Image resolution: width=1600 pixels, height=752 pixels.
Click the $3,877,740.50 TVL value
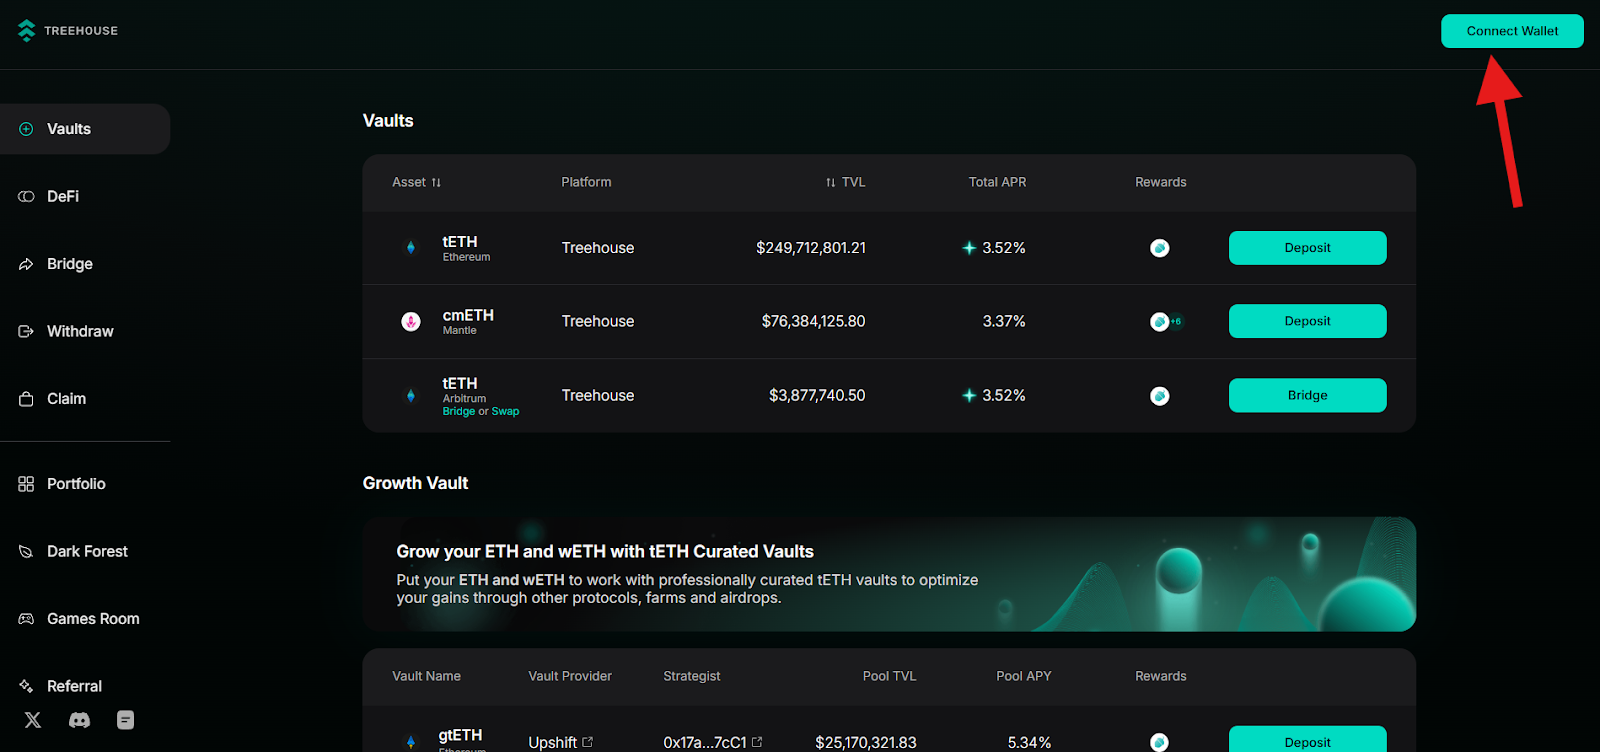(817, 396)
